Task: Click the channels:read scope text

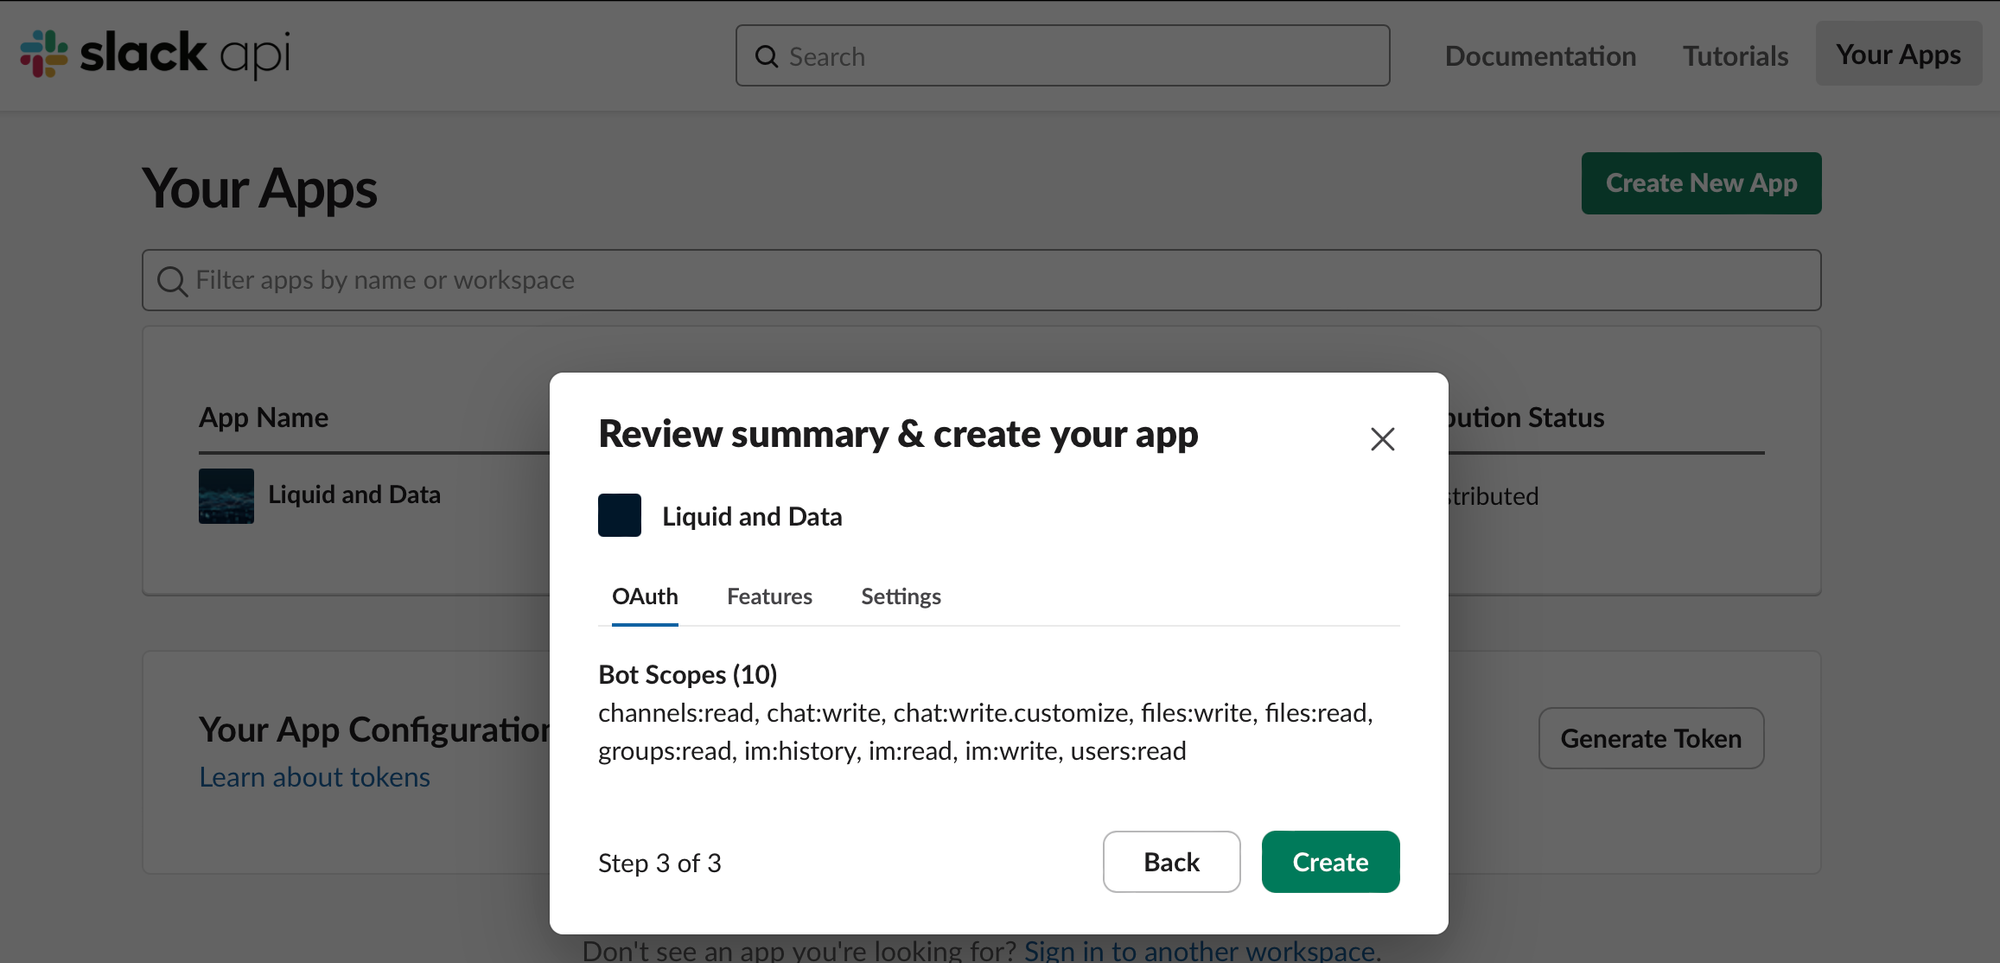Action: click(676, 713)
